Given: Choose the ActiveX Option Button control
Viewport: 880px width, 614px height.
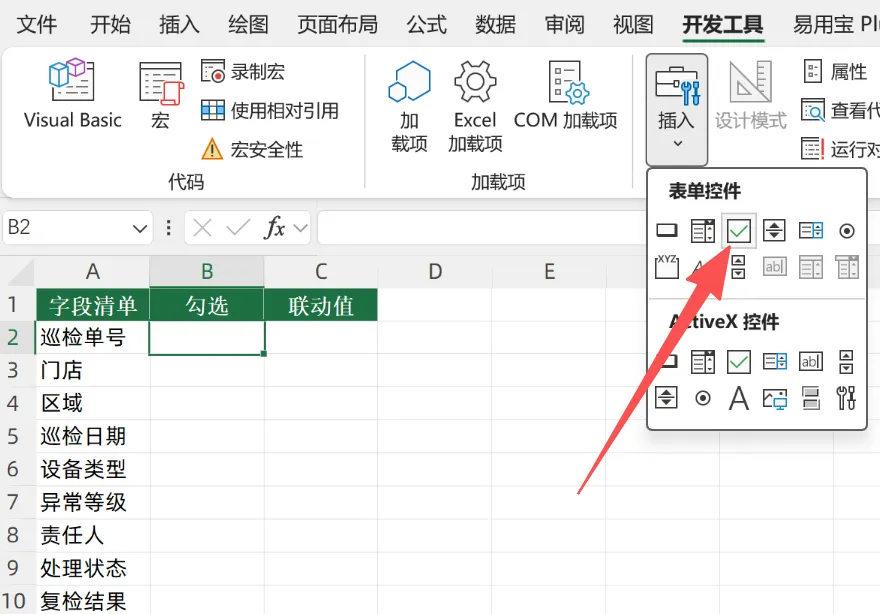Looking at the screenshot, I should point(703,398).
